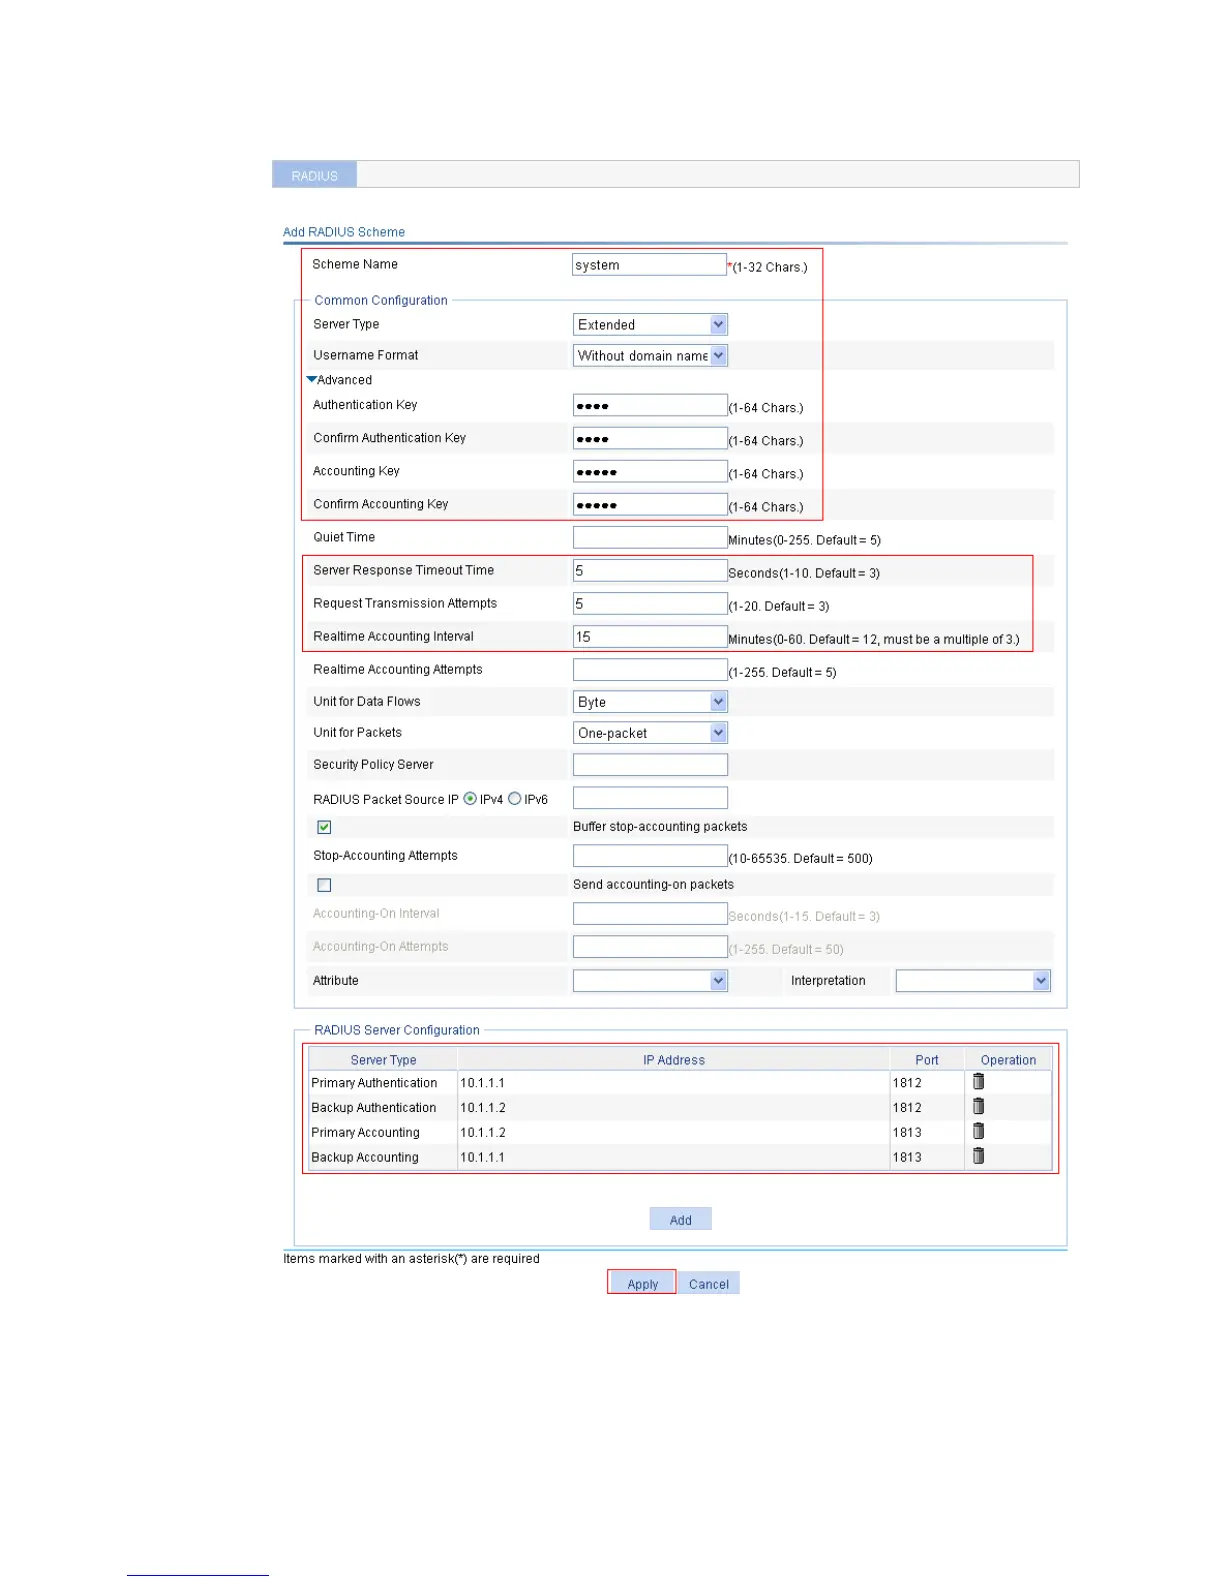Delete the Backup Accounting server entry
The height and width of the screenshot is (1584, 1224).
click(978, 1156)
